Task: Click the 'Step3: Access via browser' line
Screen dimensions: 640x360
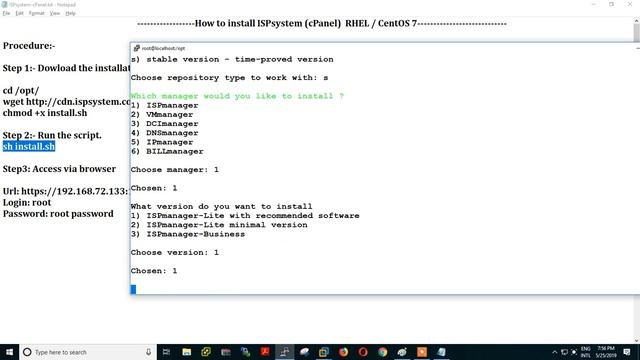Action: coord(59,169)
